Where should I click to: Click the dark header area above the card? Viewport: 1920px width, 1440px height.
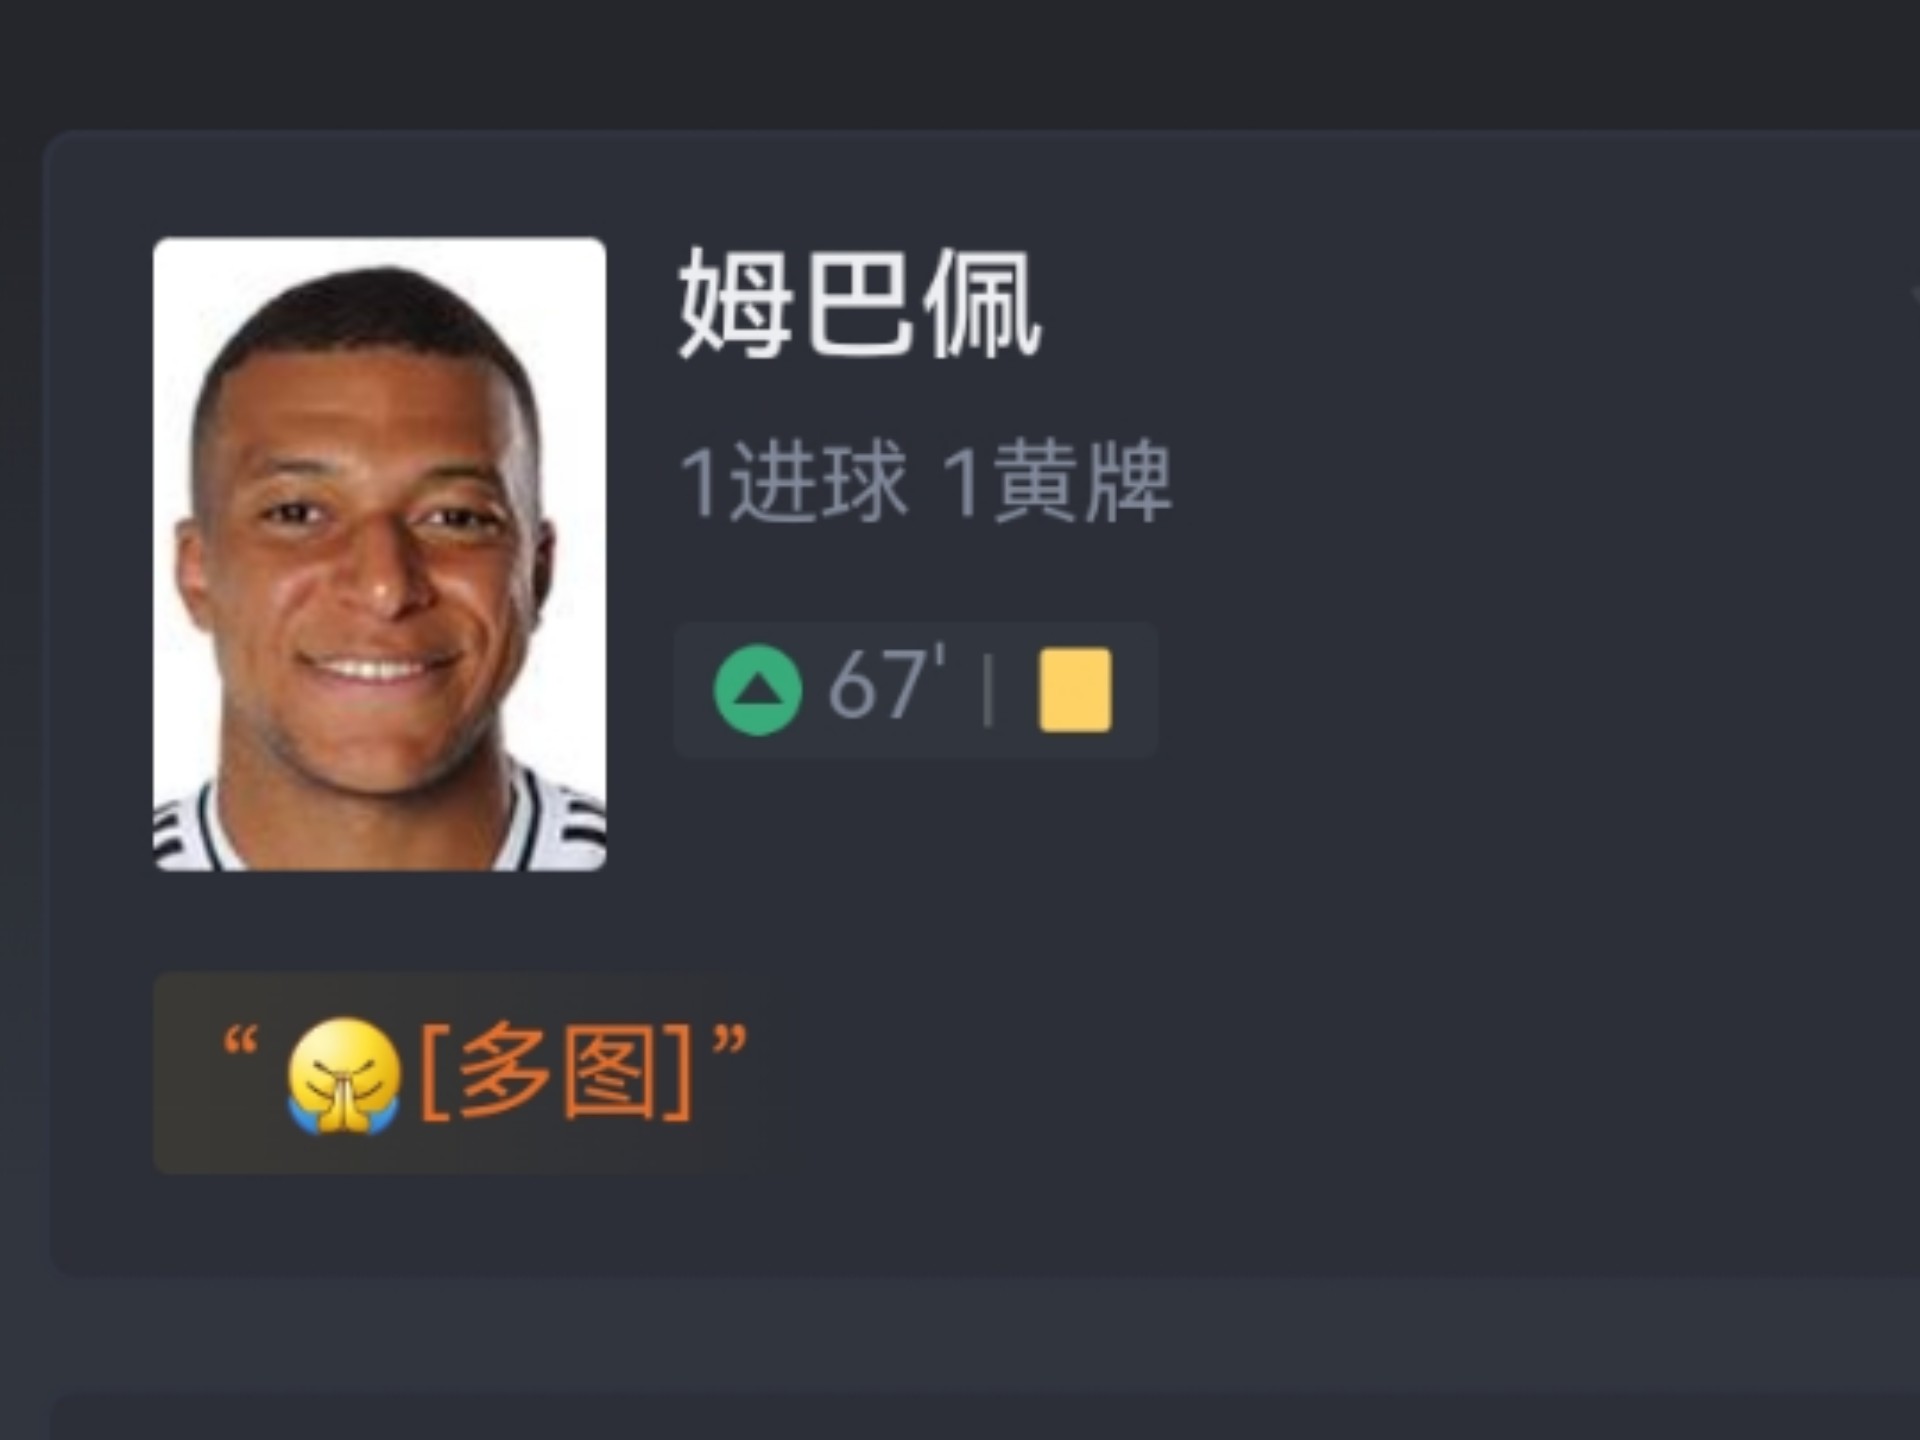point(960,60)
